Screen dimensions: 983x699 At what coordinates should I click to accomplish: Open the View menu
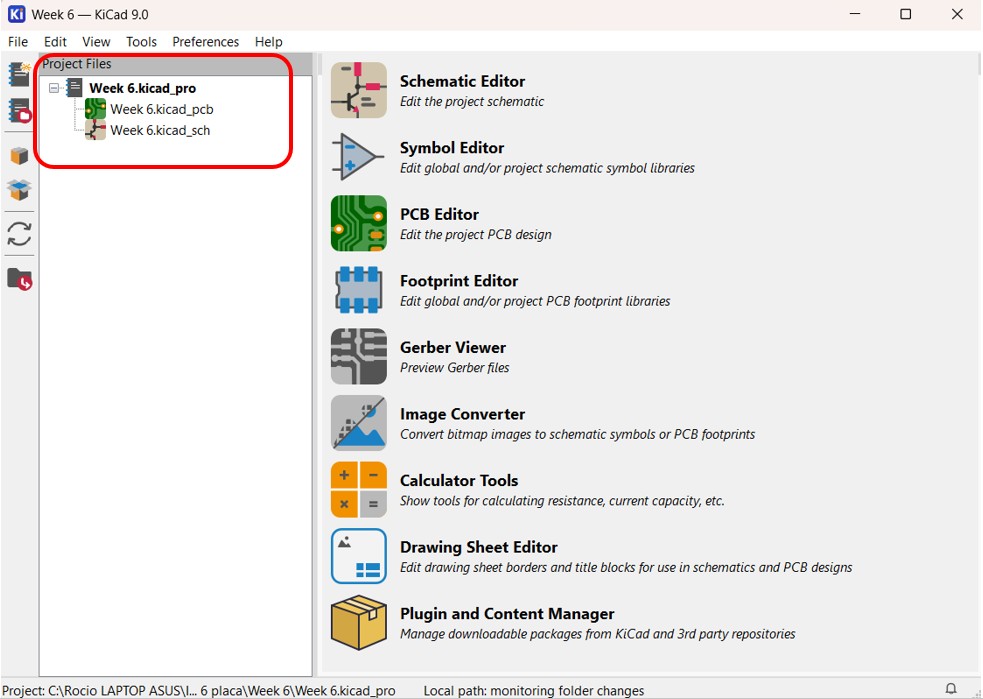pos(96,41)
